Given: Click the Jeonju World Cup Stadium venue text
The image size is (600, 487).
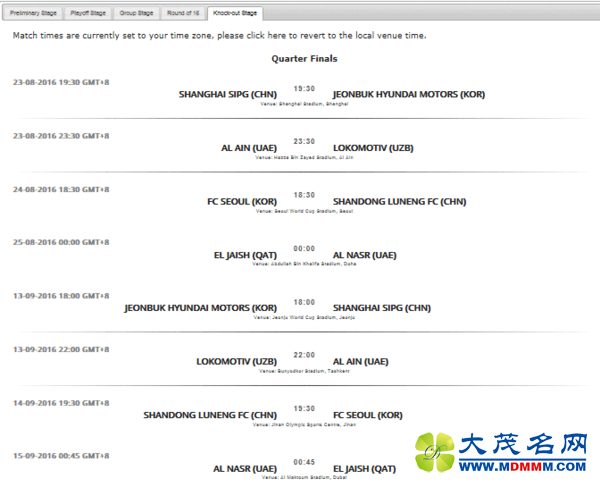Looking at the screenshot, I should click(x=304, y=317).
